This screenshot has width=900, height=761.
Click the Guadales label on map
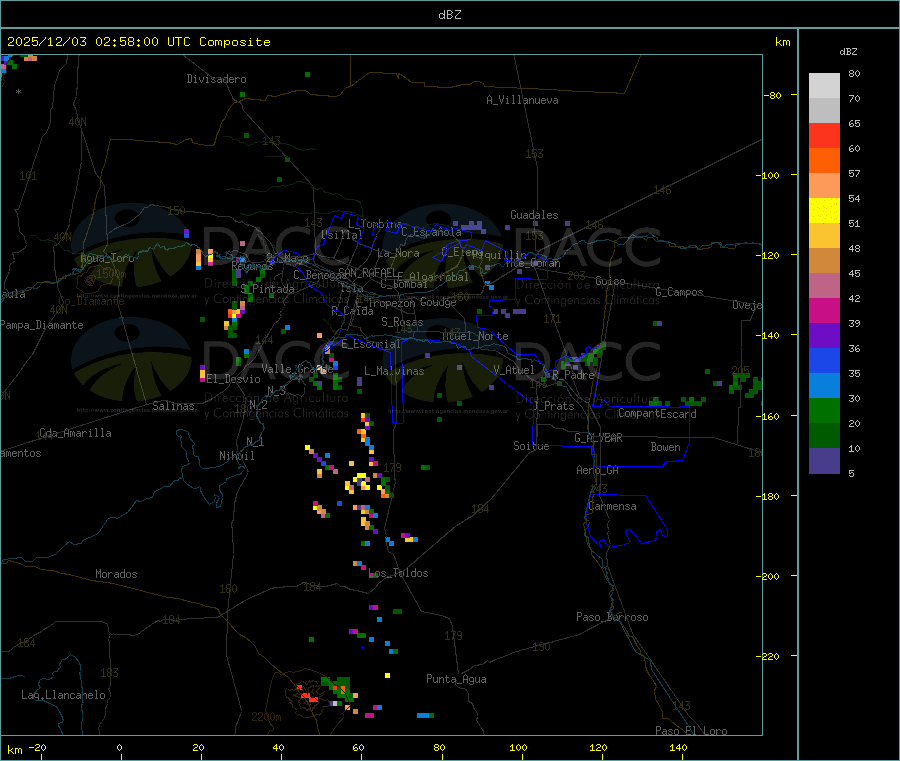coord(534,215)
